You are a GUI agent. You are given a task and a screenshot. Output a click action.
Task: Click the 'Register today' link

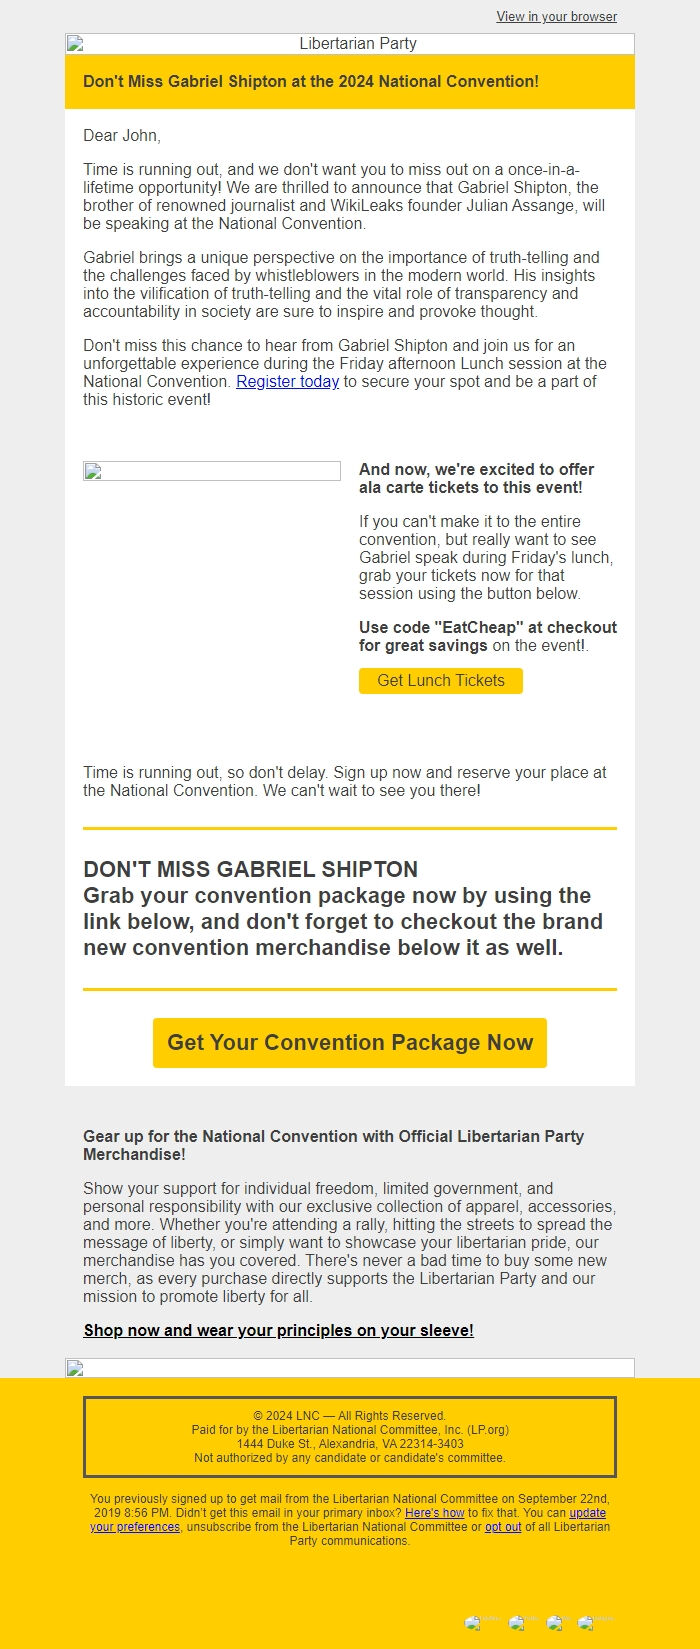tap(286, 381)
